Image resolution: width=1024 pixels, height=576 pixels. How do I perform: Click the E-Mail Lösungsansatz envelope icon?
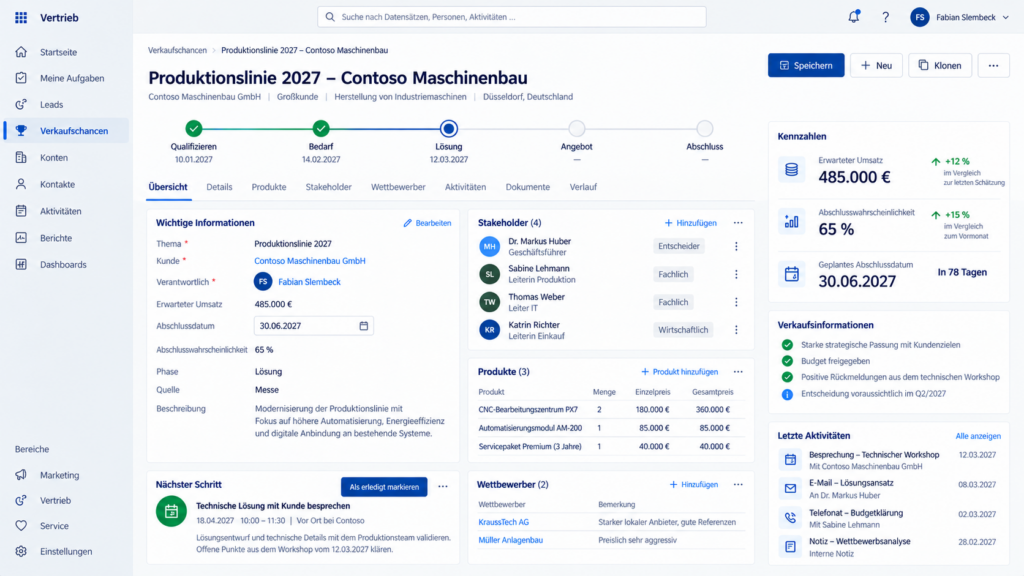790,488
